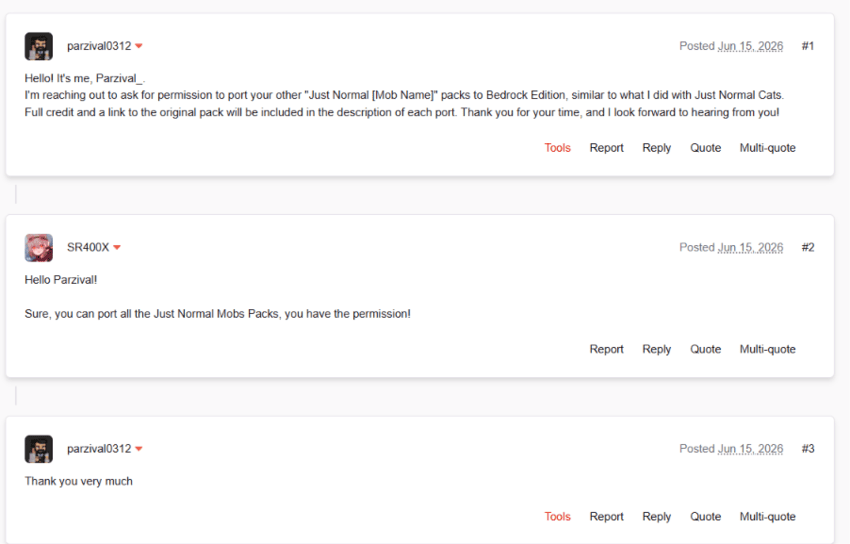The height and width of the screenshot is (544, 850).
Task: Open Tools menu in post #1
Action: pyautogui.click(x=557, y=148)
